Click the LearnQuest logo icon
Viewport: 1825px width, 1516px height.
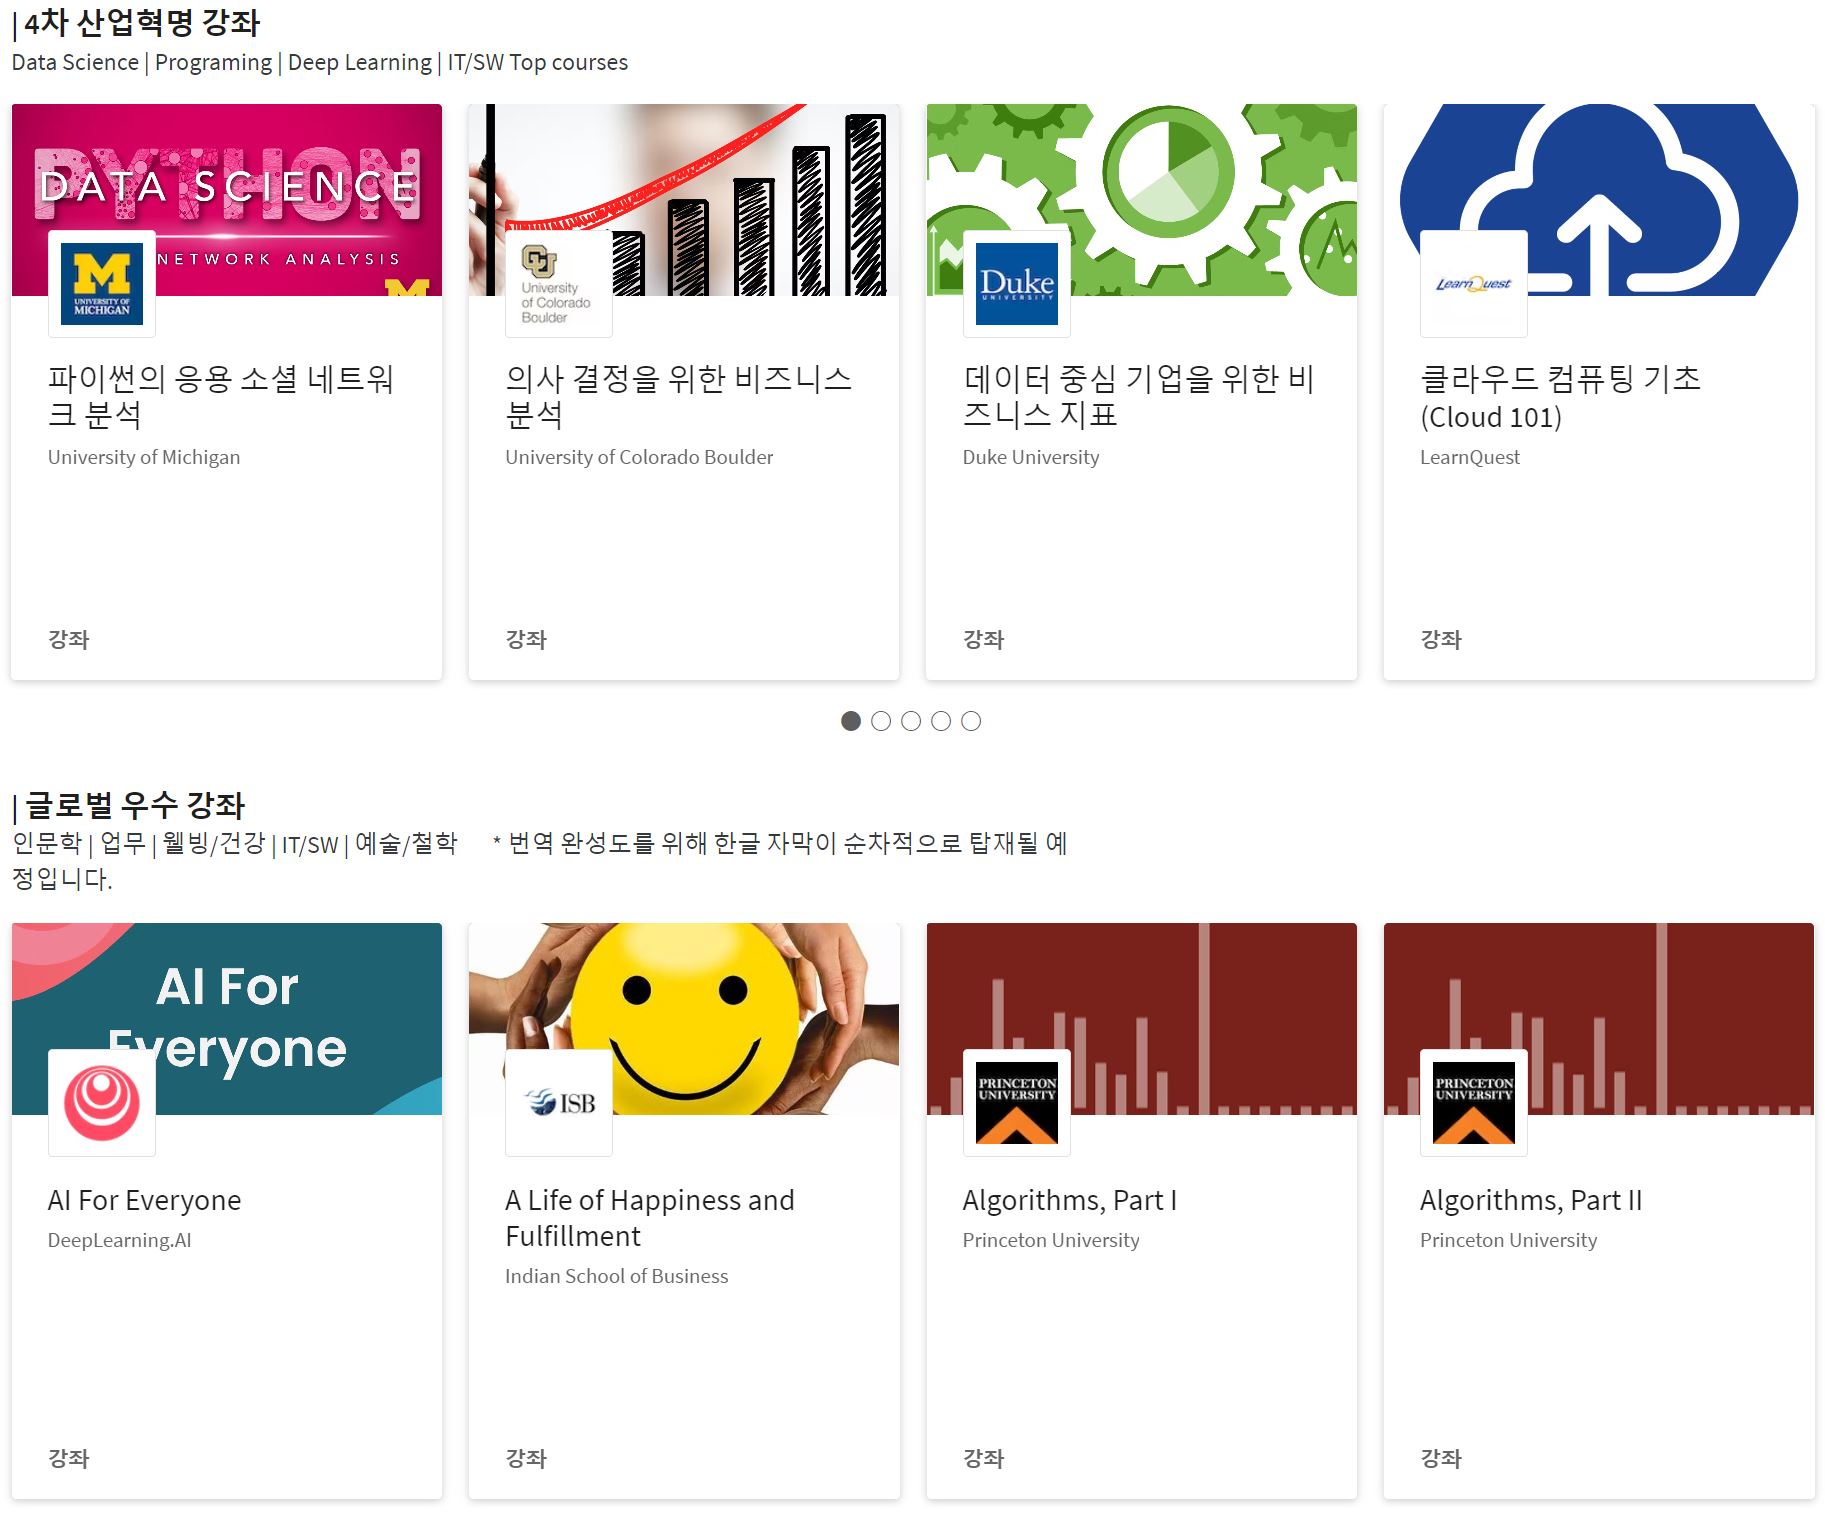pos(1474,284)
